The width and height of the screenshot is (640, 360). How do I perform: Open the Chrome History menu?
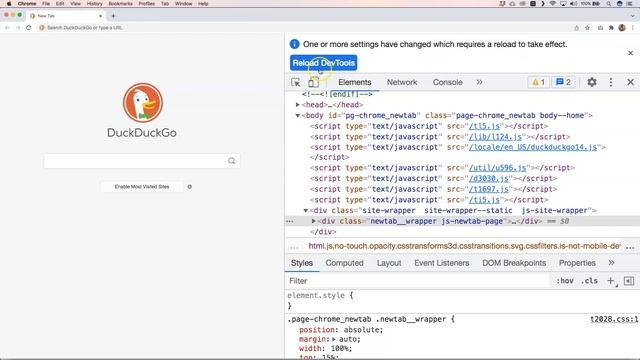click(x=94, y=4)
